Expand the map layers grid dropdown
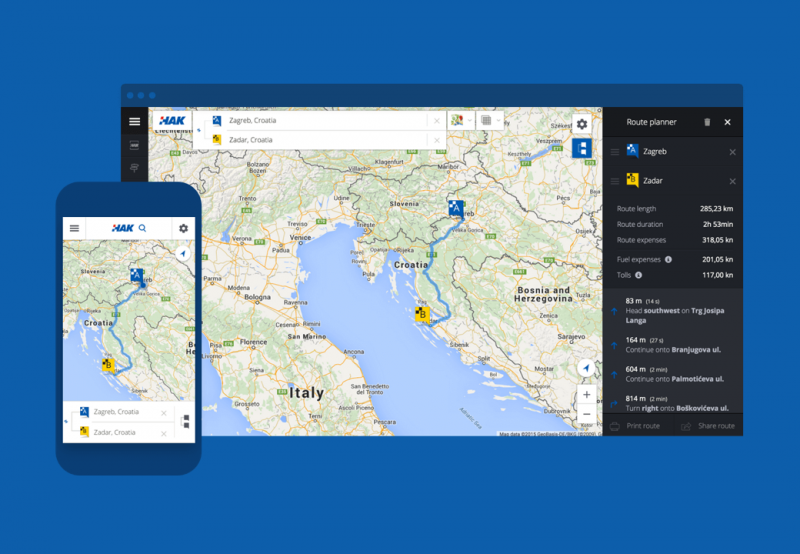The height and width of the screenshot is (554, 800). (489, 120)
